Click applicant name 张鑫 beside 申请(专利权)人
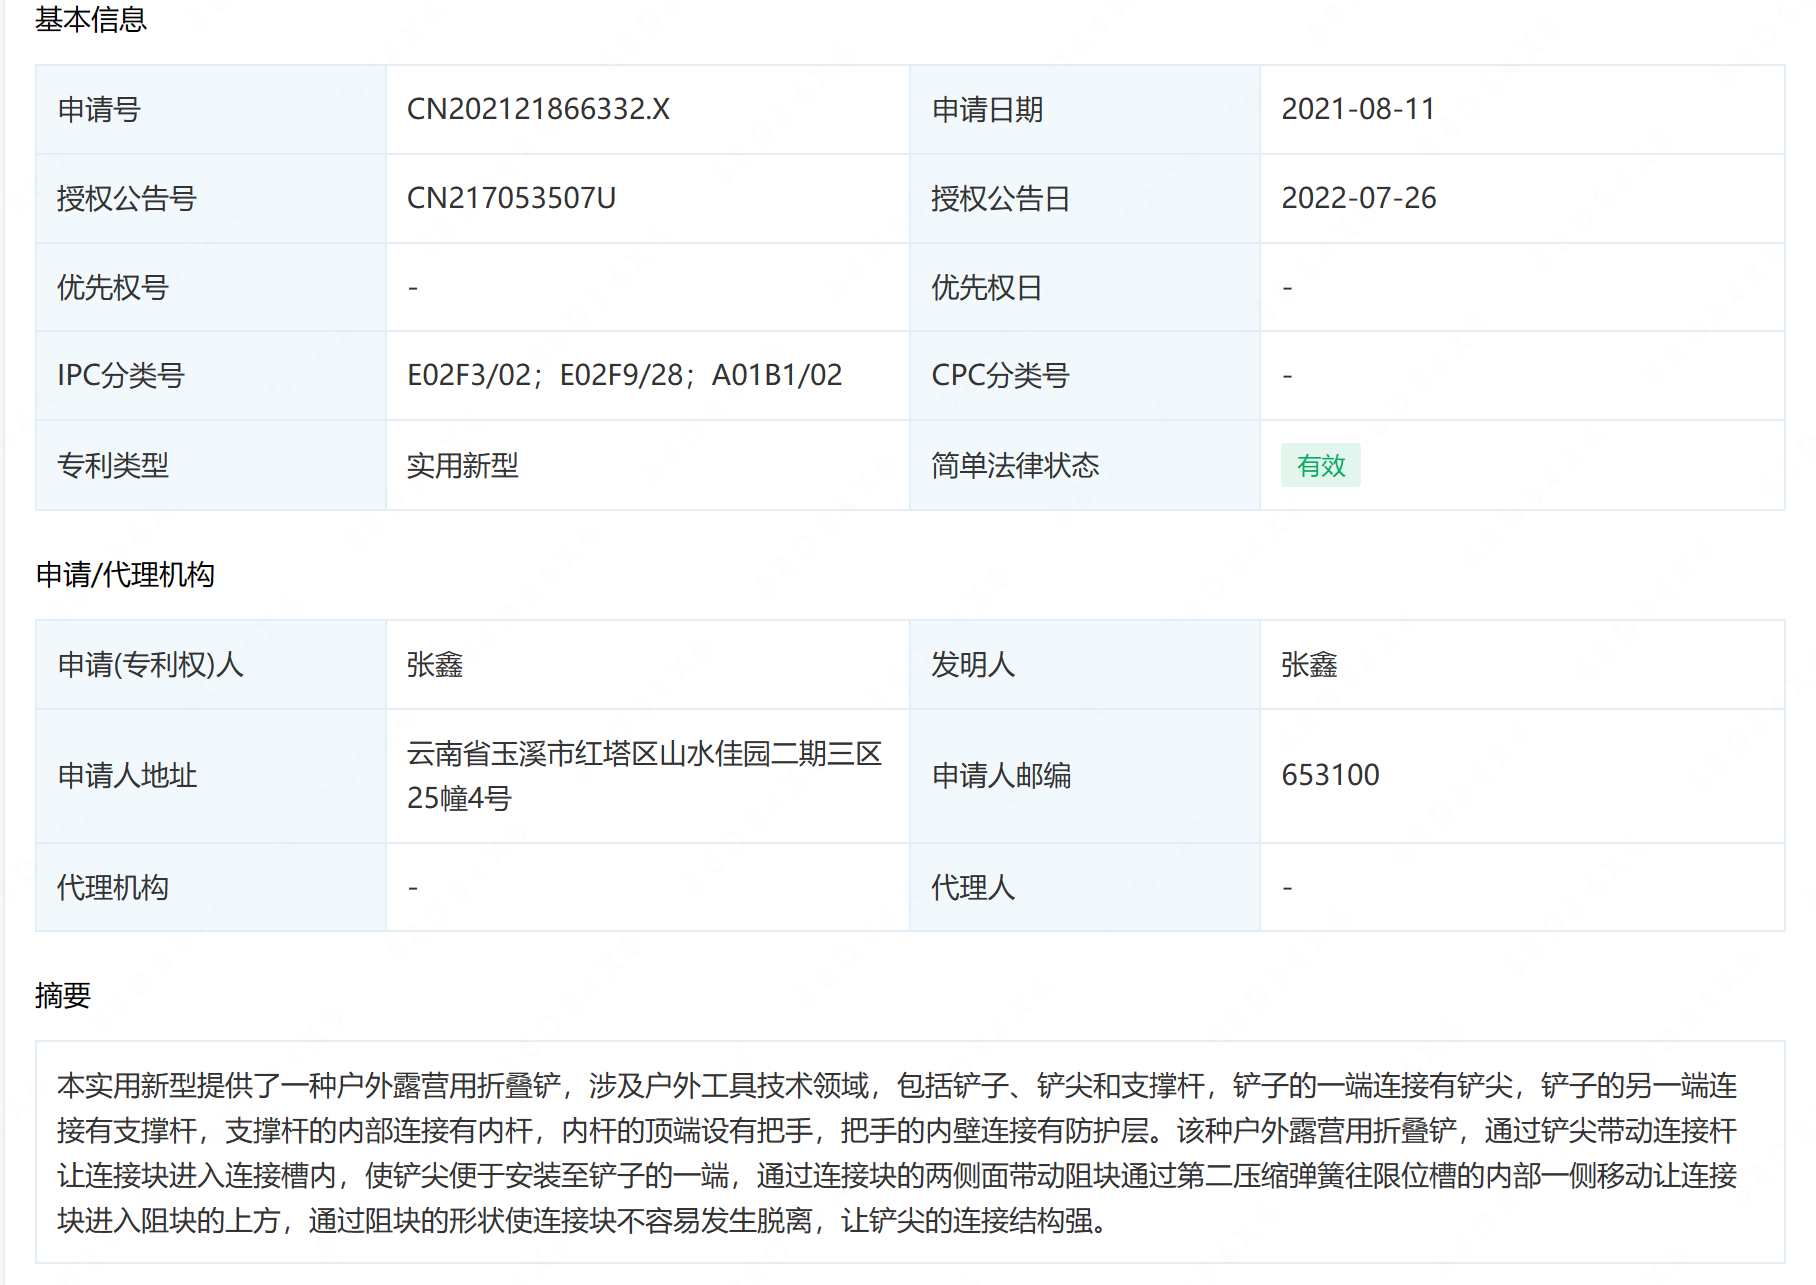This screenshot has height=1285, width=1816. pos(434,665)
